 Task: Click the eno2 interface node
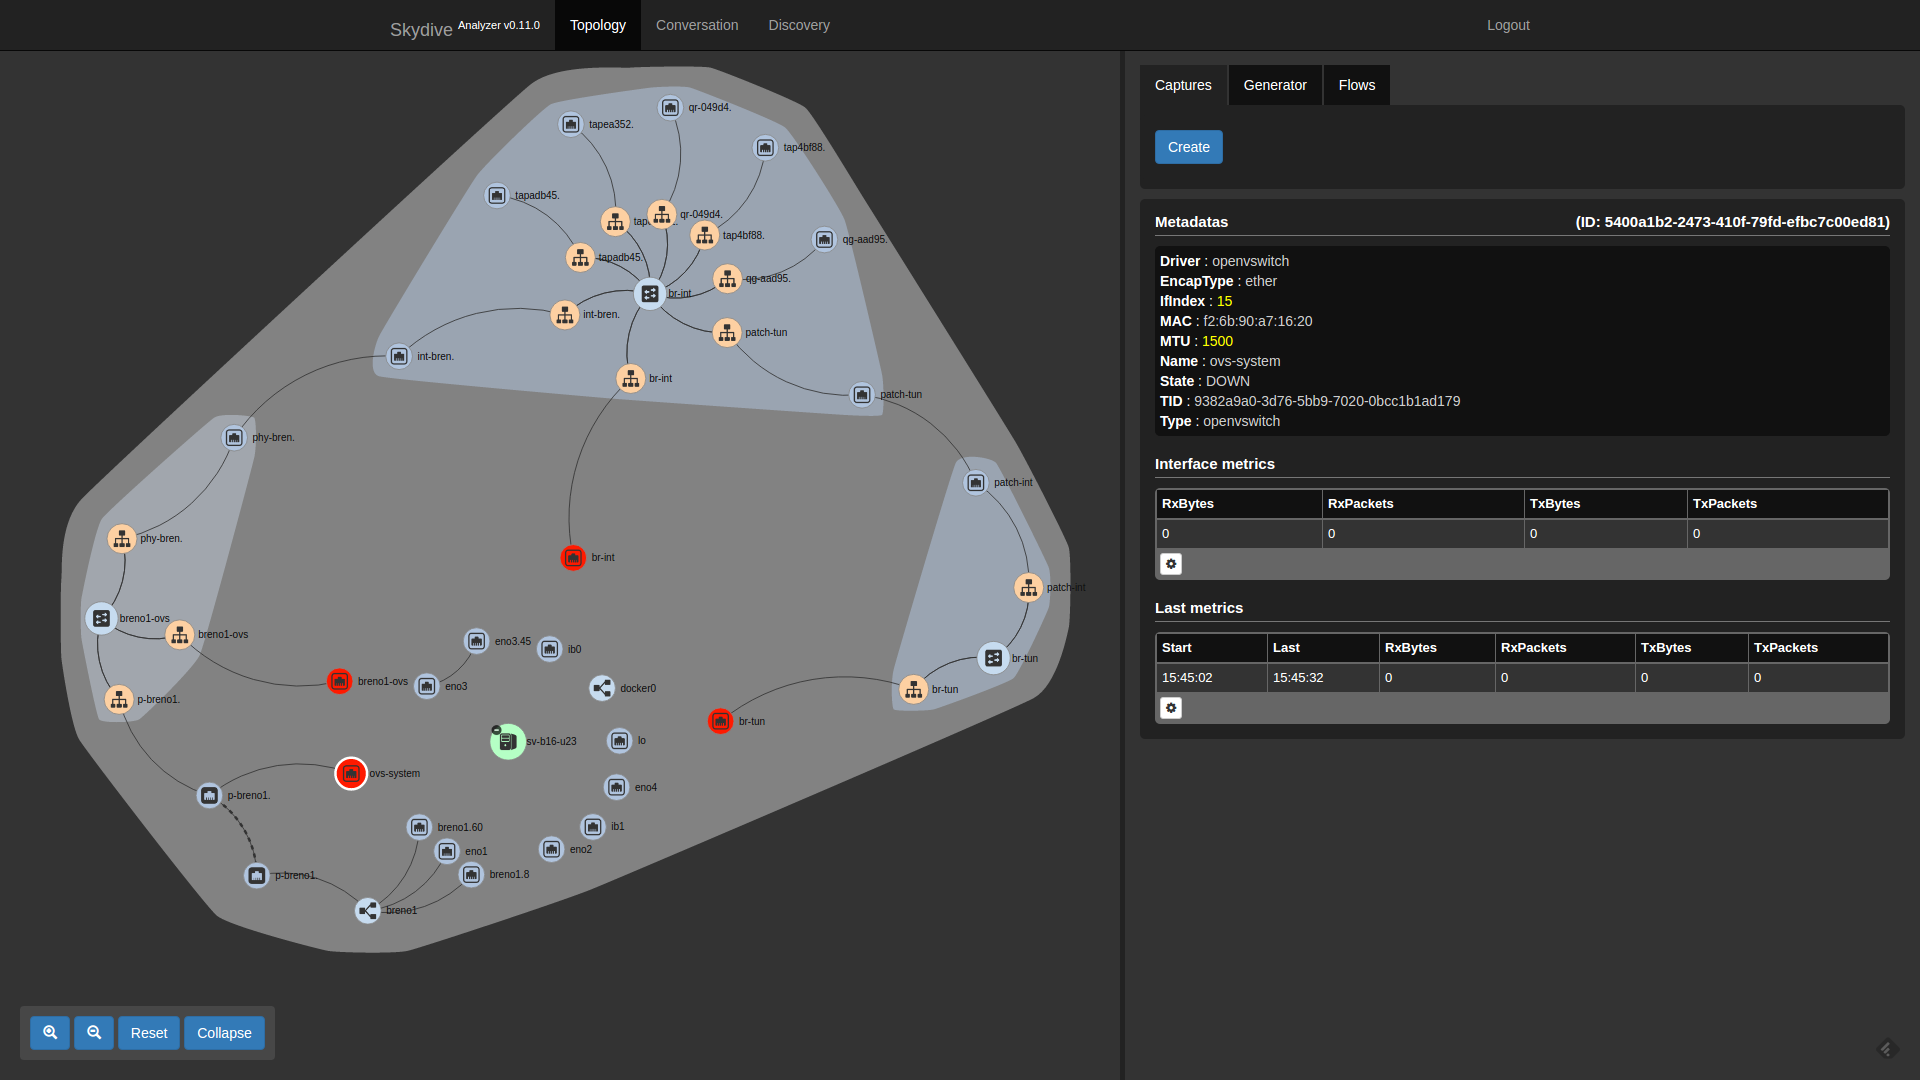coord(552,849)
